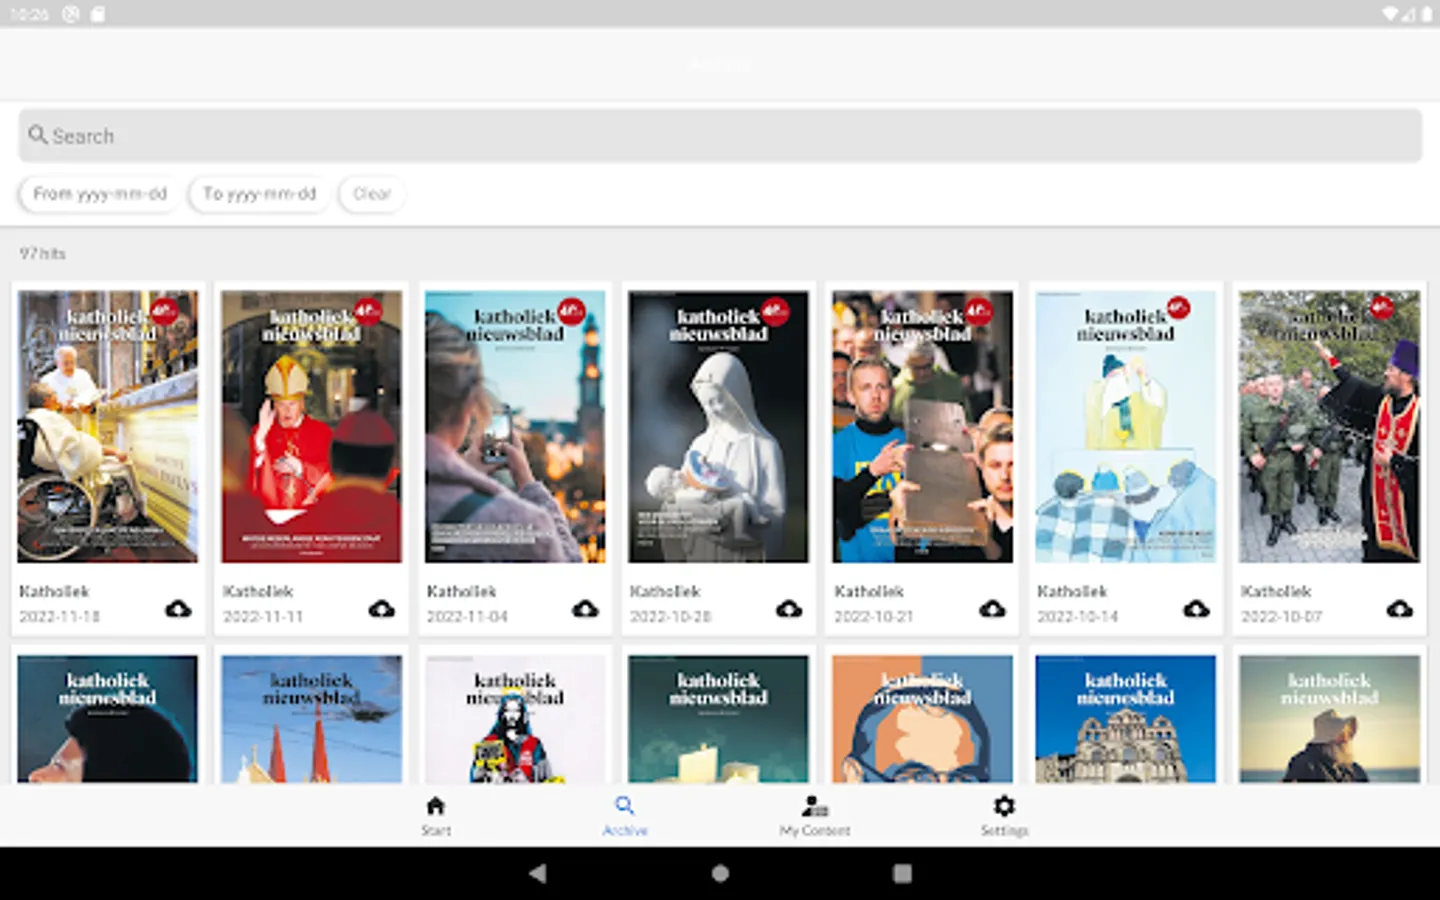Set the To date filter

(x=259, y=194)
